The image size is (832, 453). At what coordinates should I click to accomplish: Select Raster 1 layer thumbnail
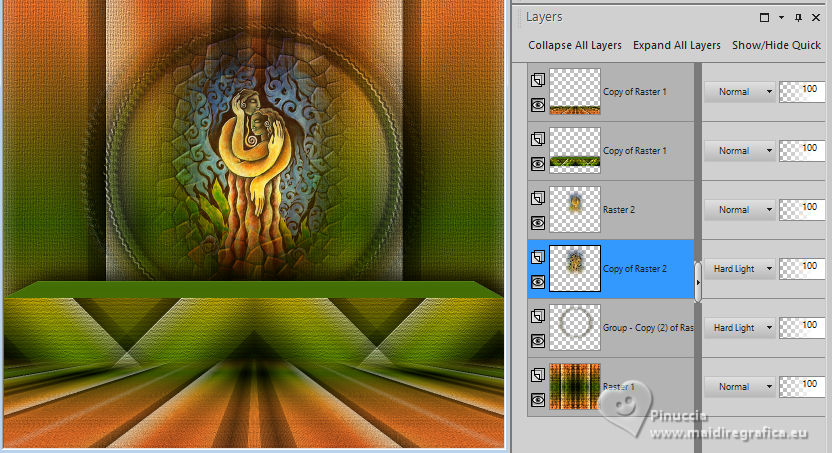575,386
